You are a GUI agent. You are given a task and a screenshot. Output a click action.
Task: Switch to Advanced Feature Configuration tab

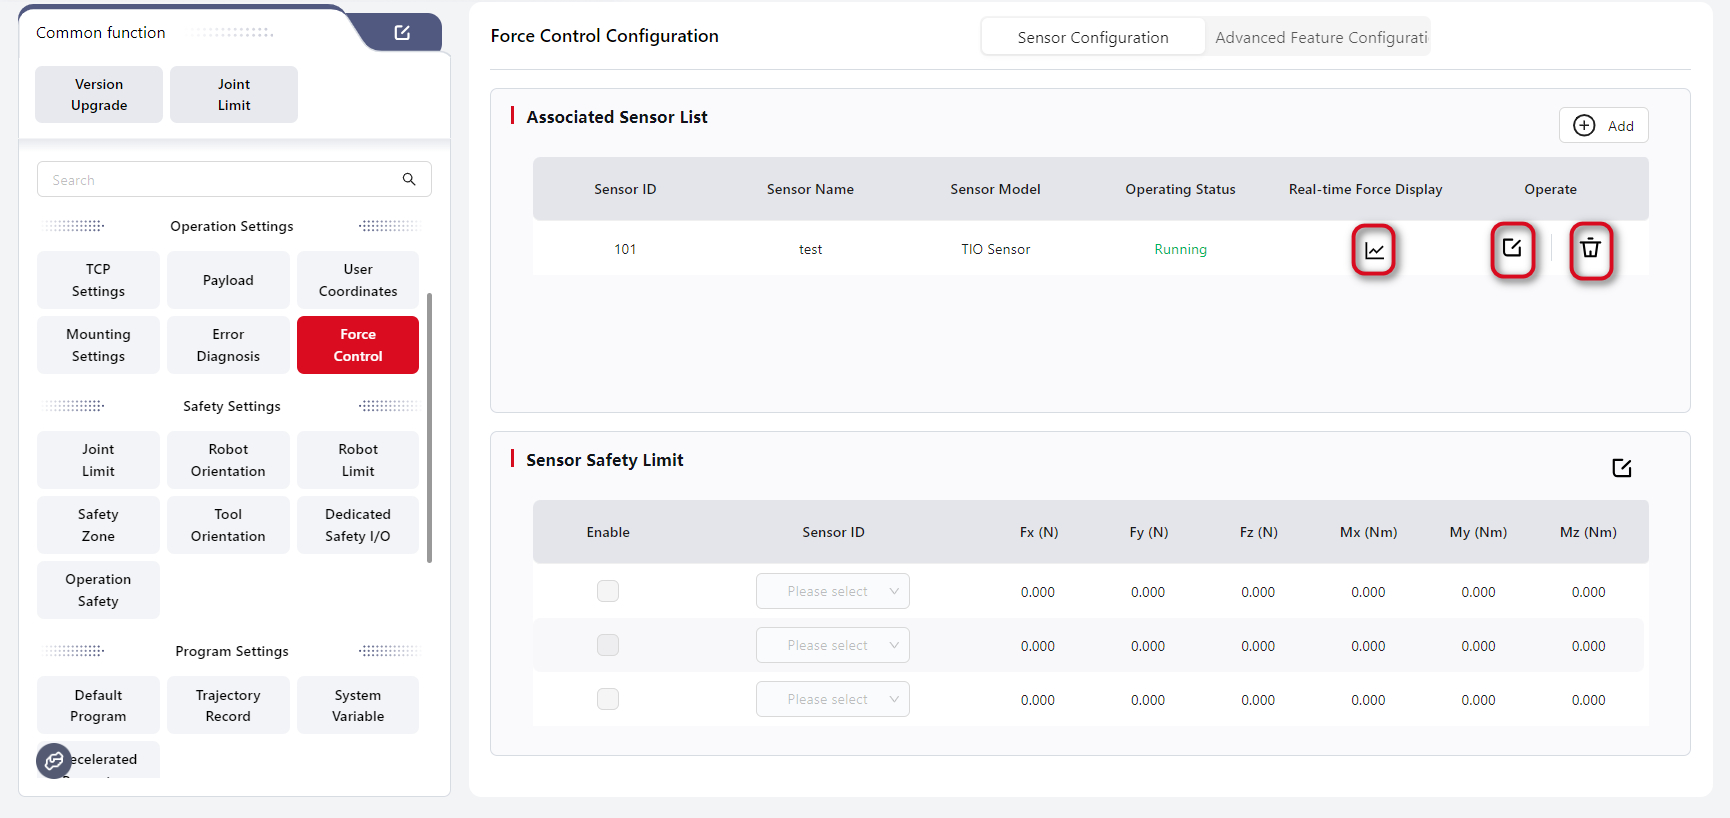point(1320,37)
